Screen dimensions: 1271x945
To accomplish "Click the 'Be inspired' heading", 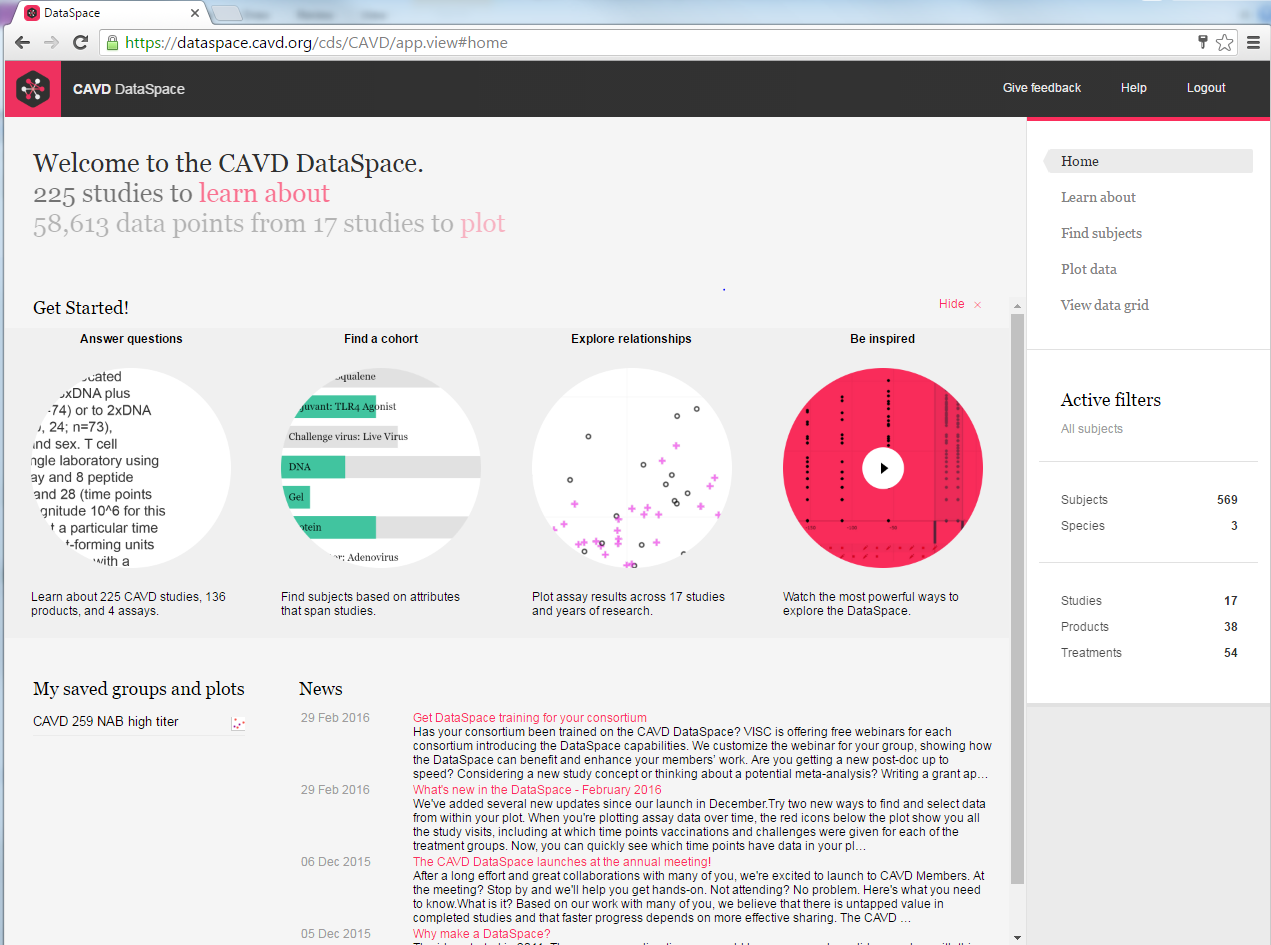I will click(x=882, y=339).
